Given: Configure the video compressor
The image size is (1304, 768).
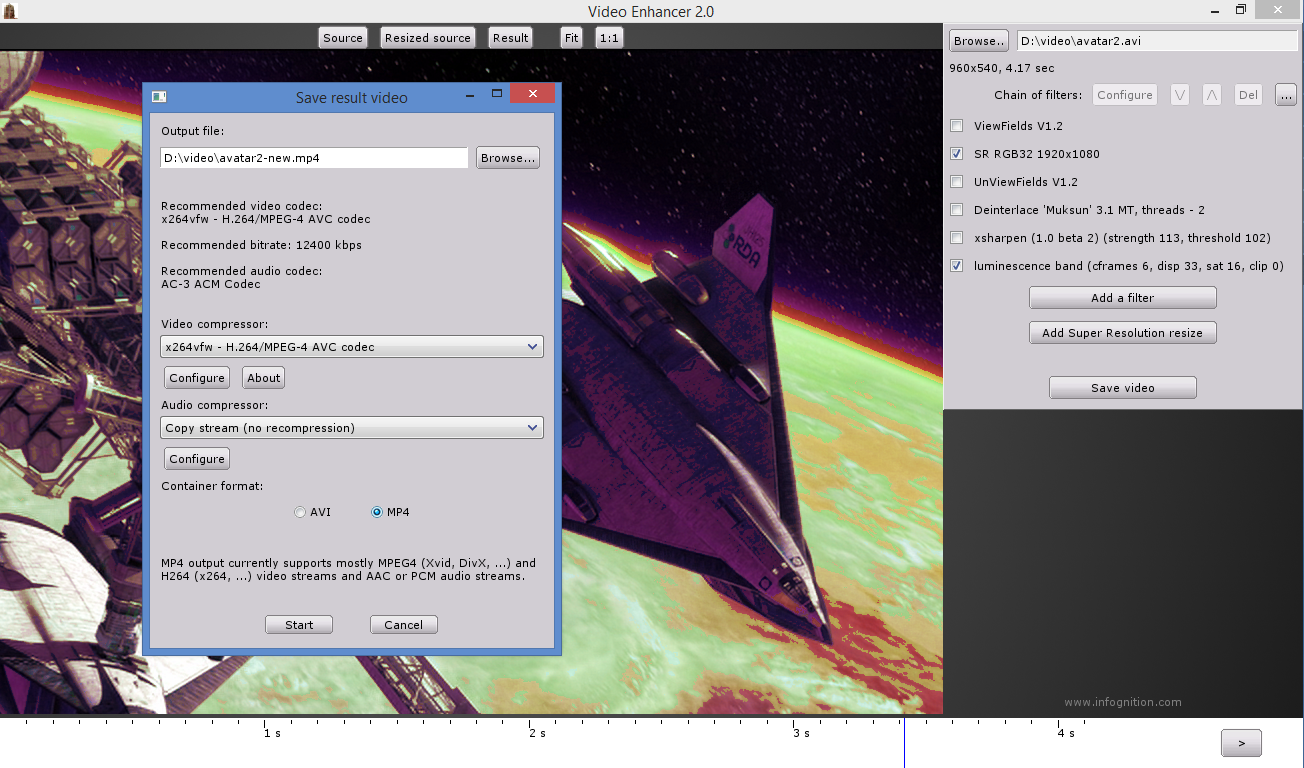Looking at the screenshot, I should (x=197, y=378).
